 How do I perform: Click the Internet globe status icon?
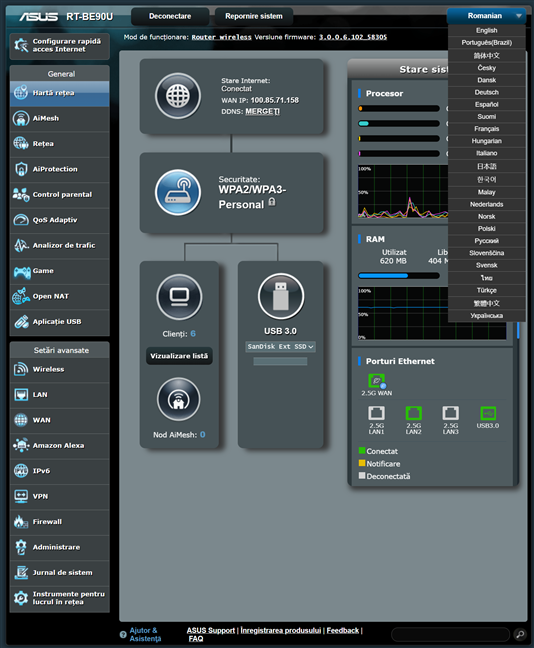click(178, 96)
